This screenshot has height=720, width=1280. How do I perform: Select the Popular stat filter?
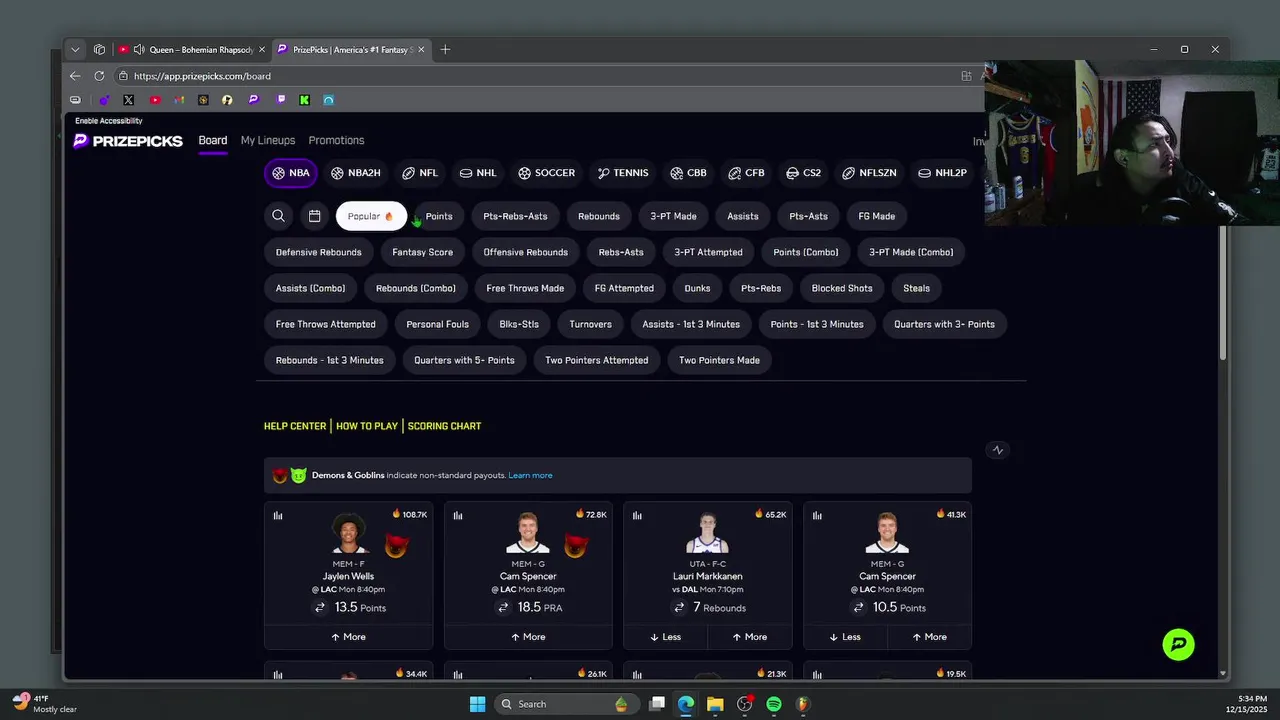coord(371,216)
